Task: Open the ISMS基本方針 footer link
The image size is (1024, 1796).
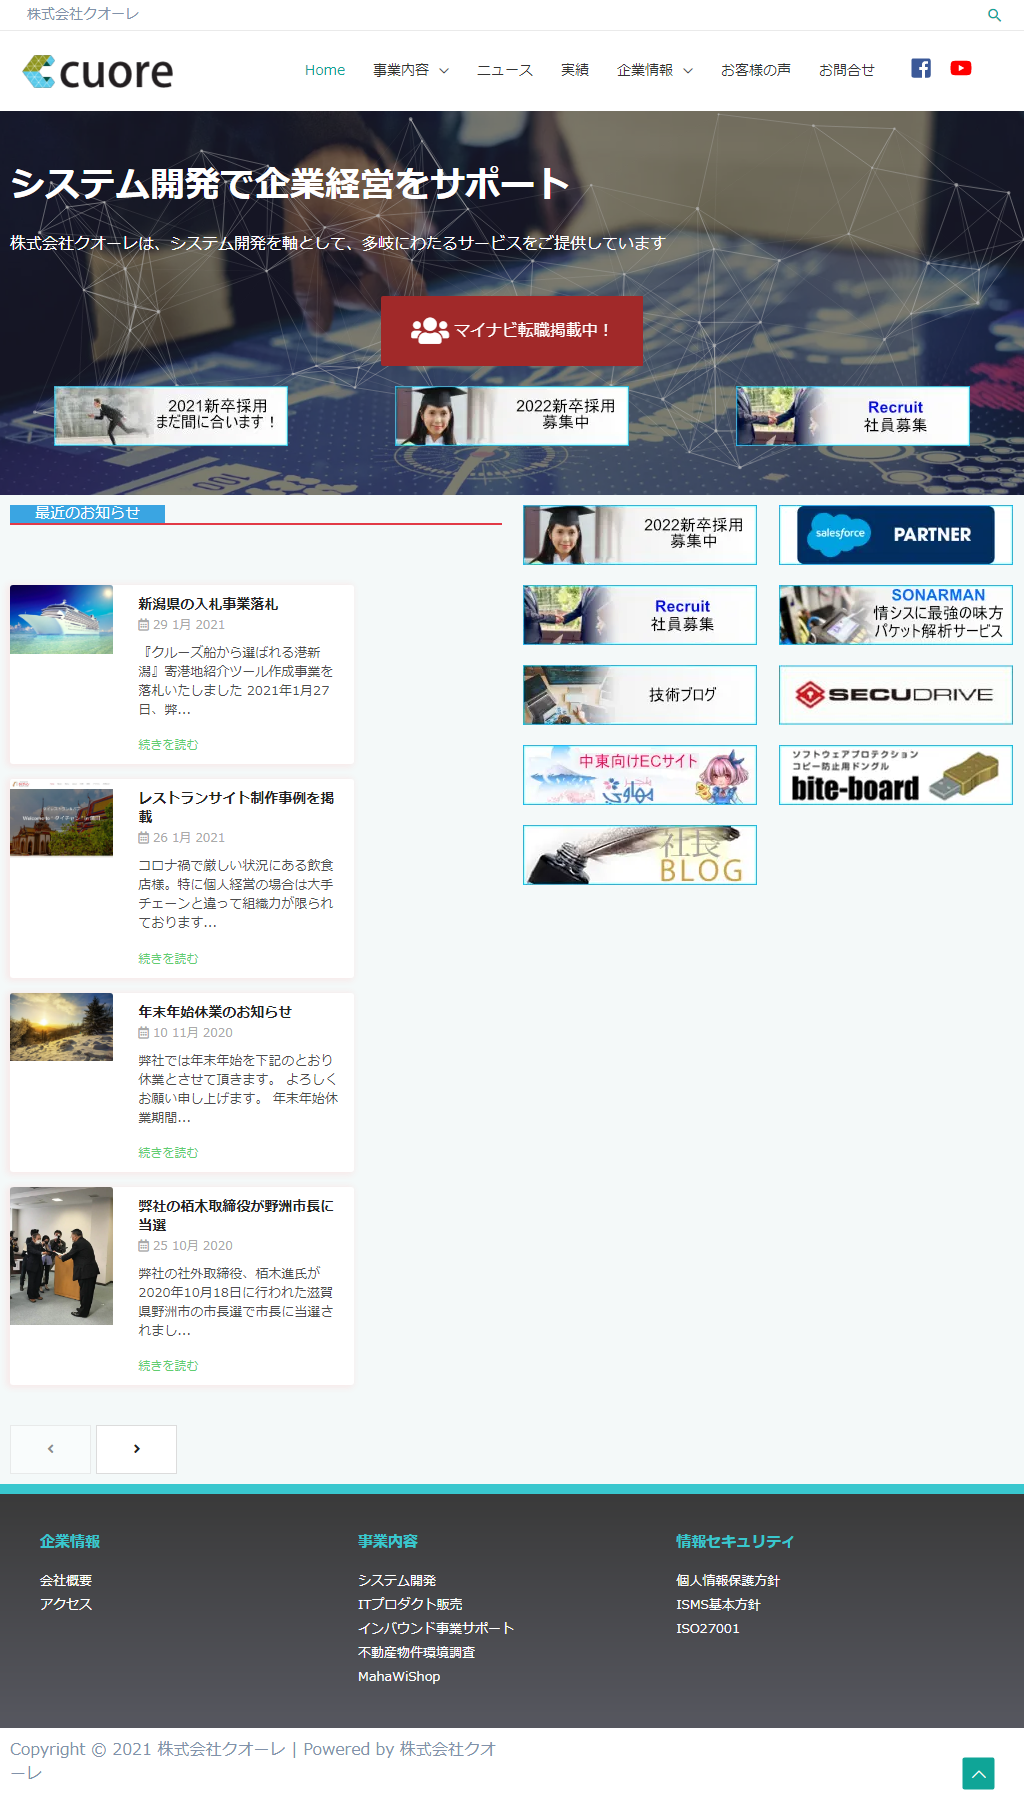Action: pyautogui.click(x=718, y=1604)
